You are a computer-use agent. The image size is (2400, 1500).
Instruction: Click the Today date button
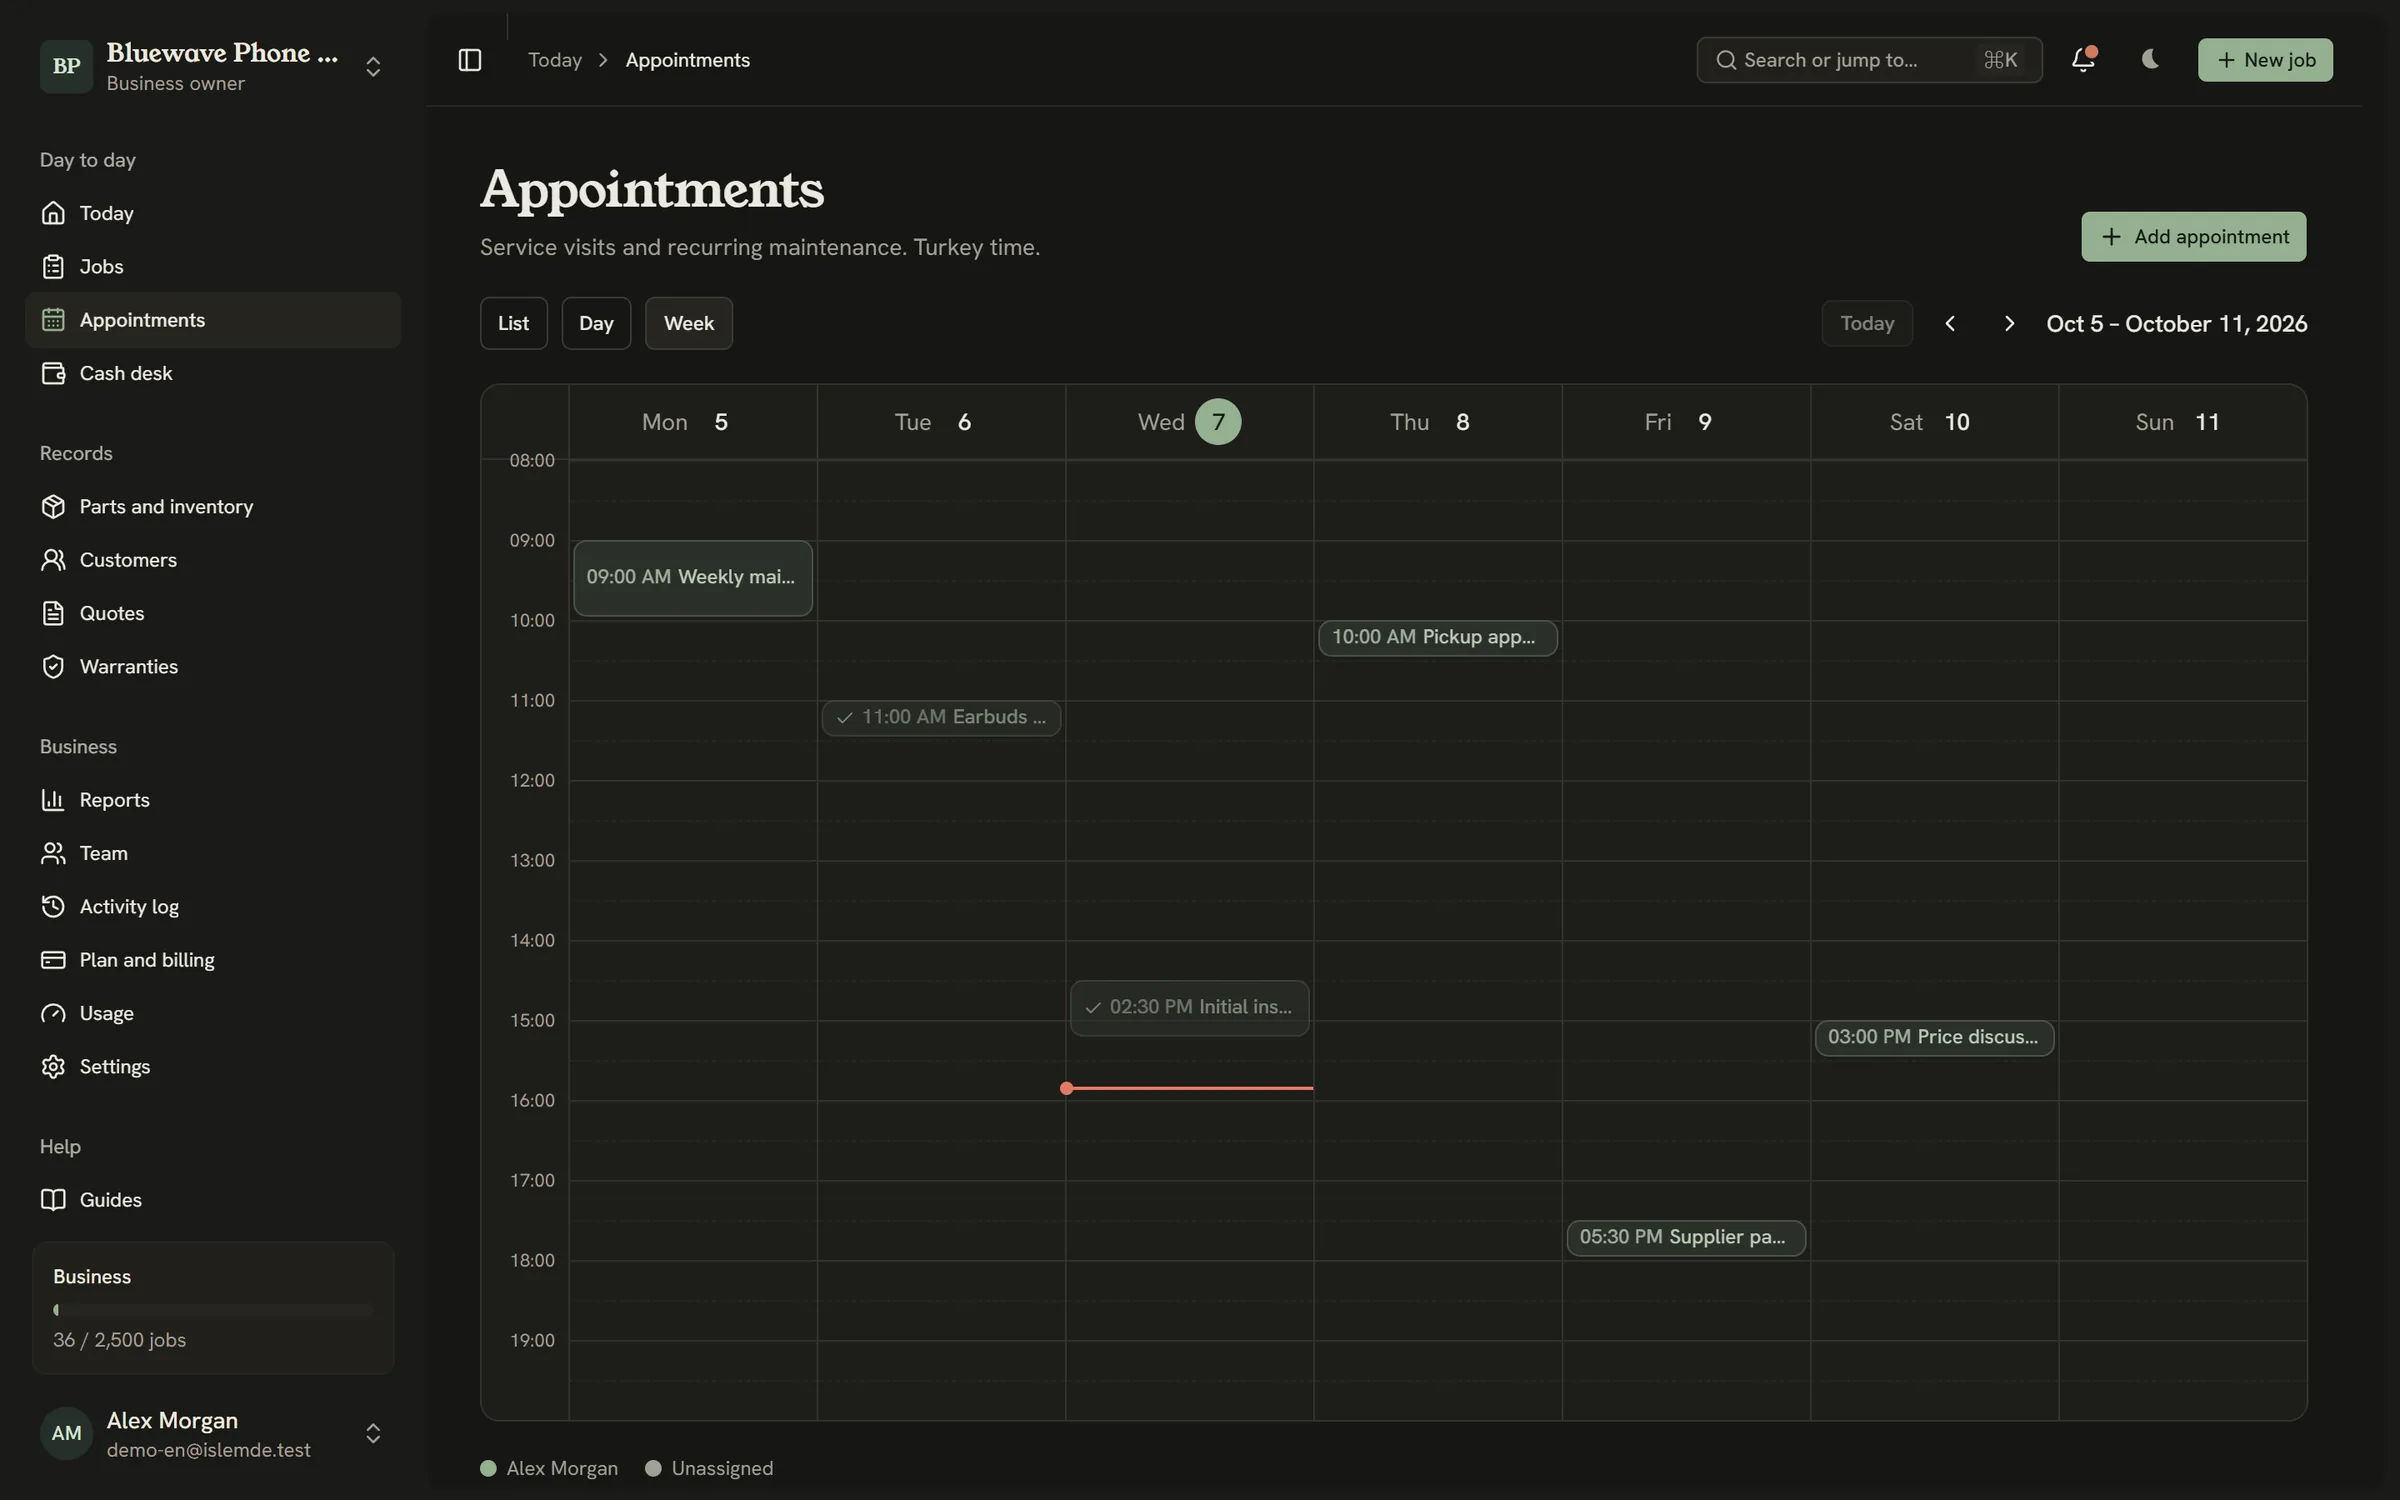point(1867,323)
